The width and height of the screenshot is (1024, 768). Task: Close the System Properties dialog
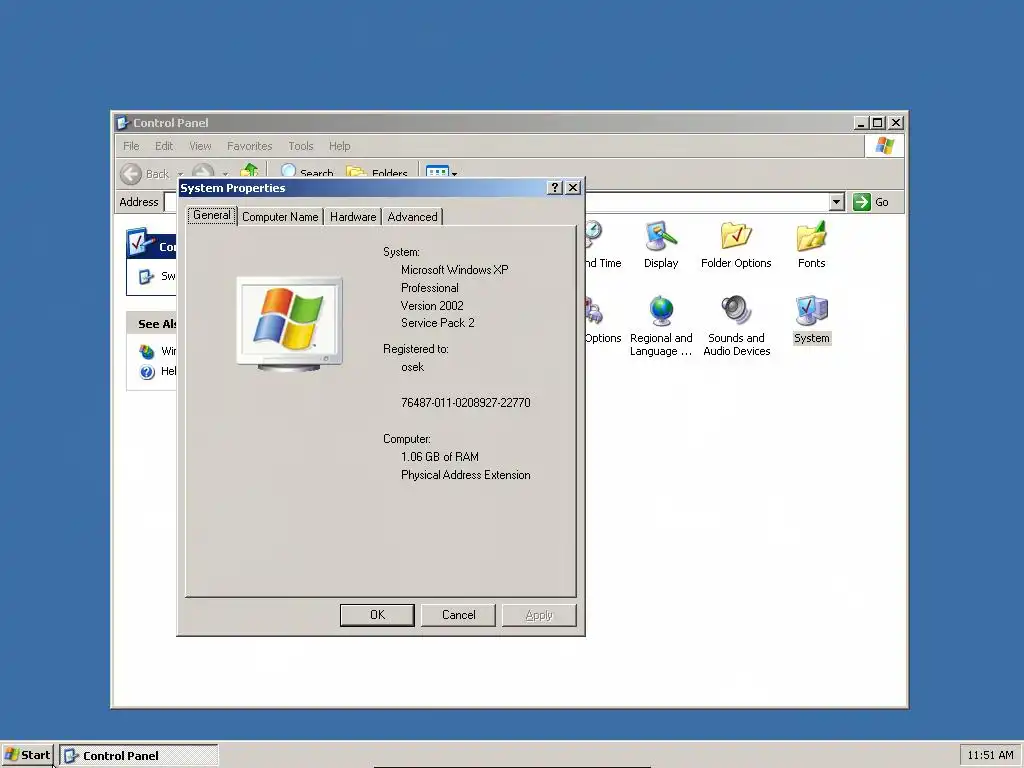tap(573, 187)
